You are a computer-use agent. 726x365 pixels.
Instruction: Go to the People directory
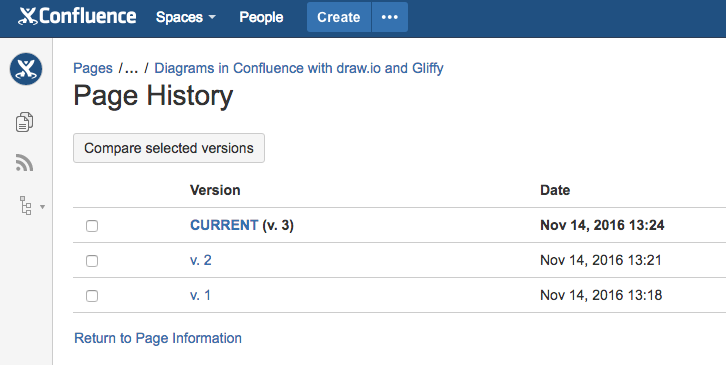261,17
